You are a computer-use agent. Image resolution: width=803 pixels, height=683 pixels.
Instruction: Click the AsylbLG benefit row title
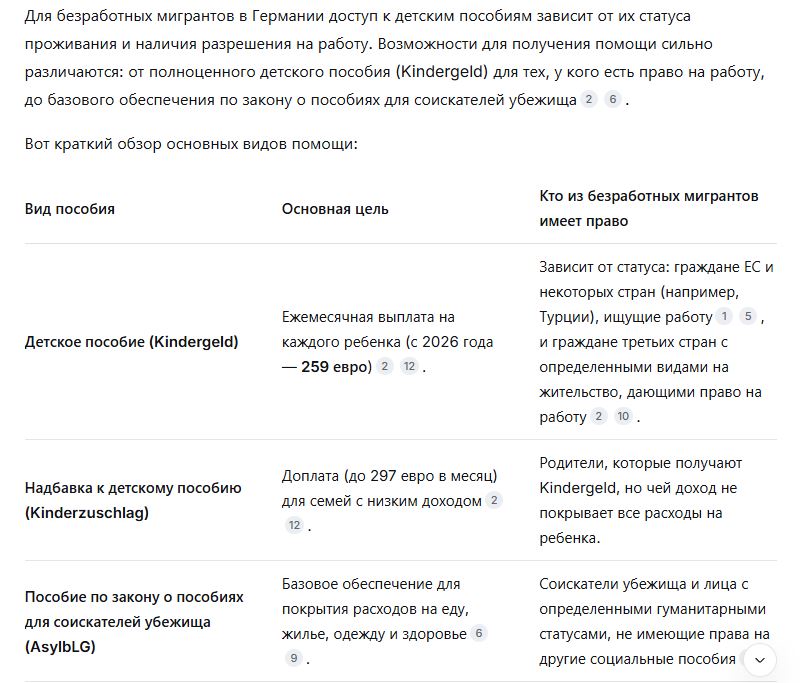point(134,622)
